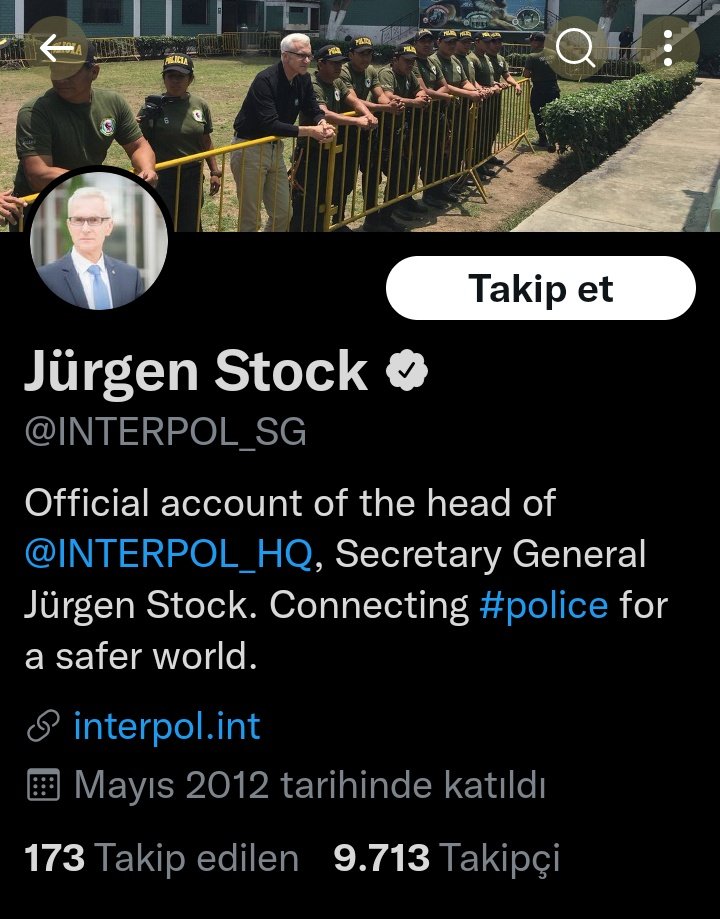
Task: Open the three-dot more options menu
Action: tap(668, 48)
